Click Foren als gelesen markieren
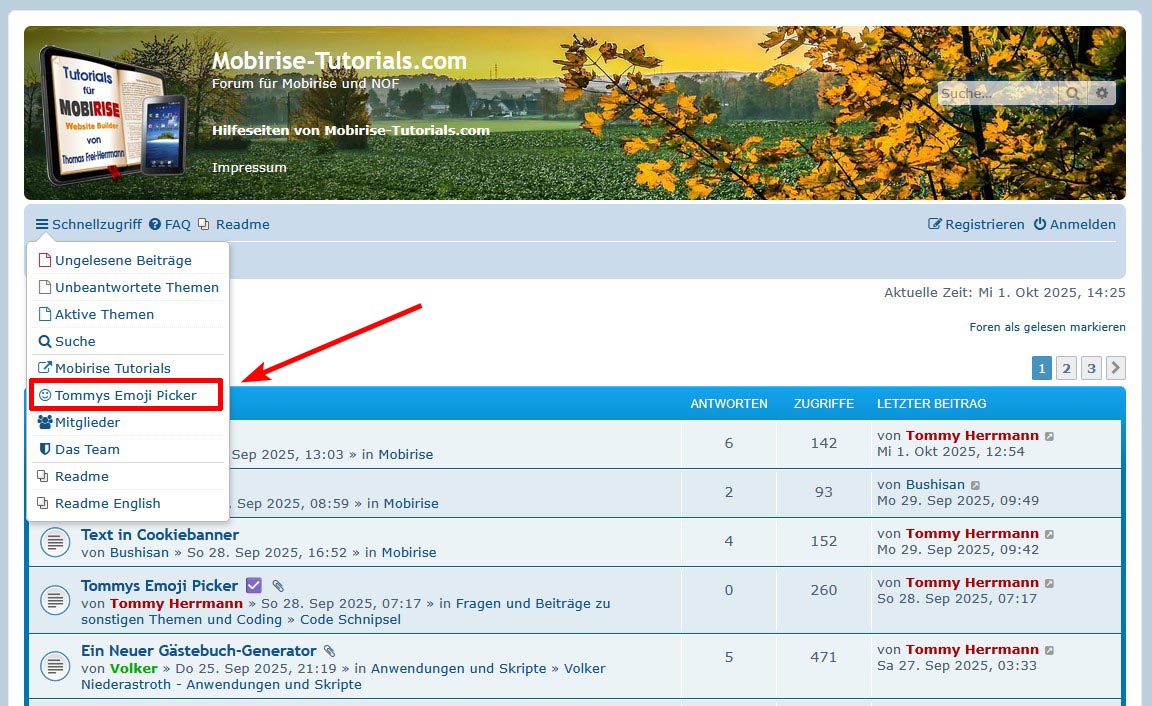The height and width of the screenshot is (706, 1152). pos(1047,327)
